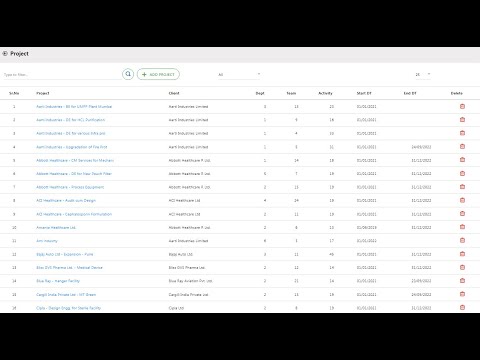
Task: Select the Cipla Ltd client cell
Action: [176, 308]
